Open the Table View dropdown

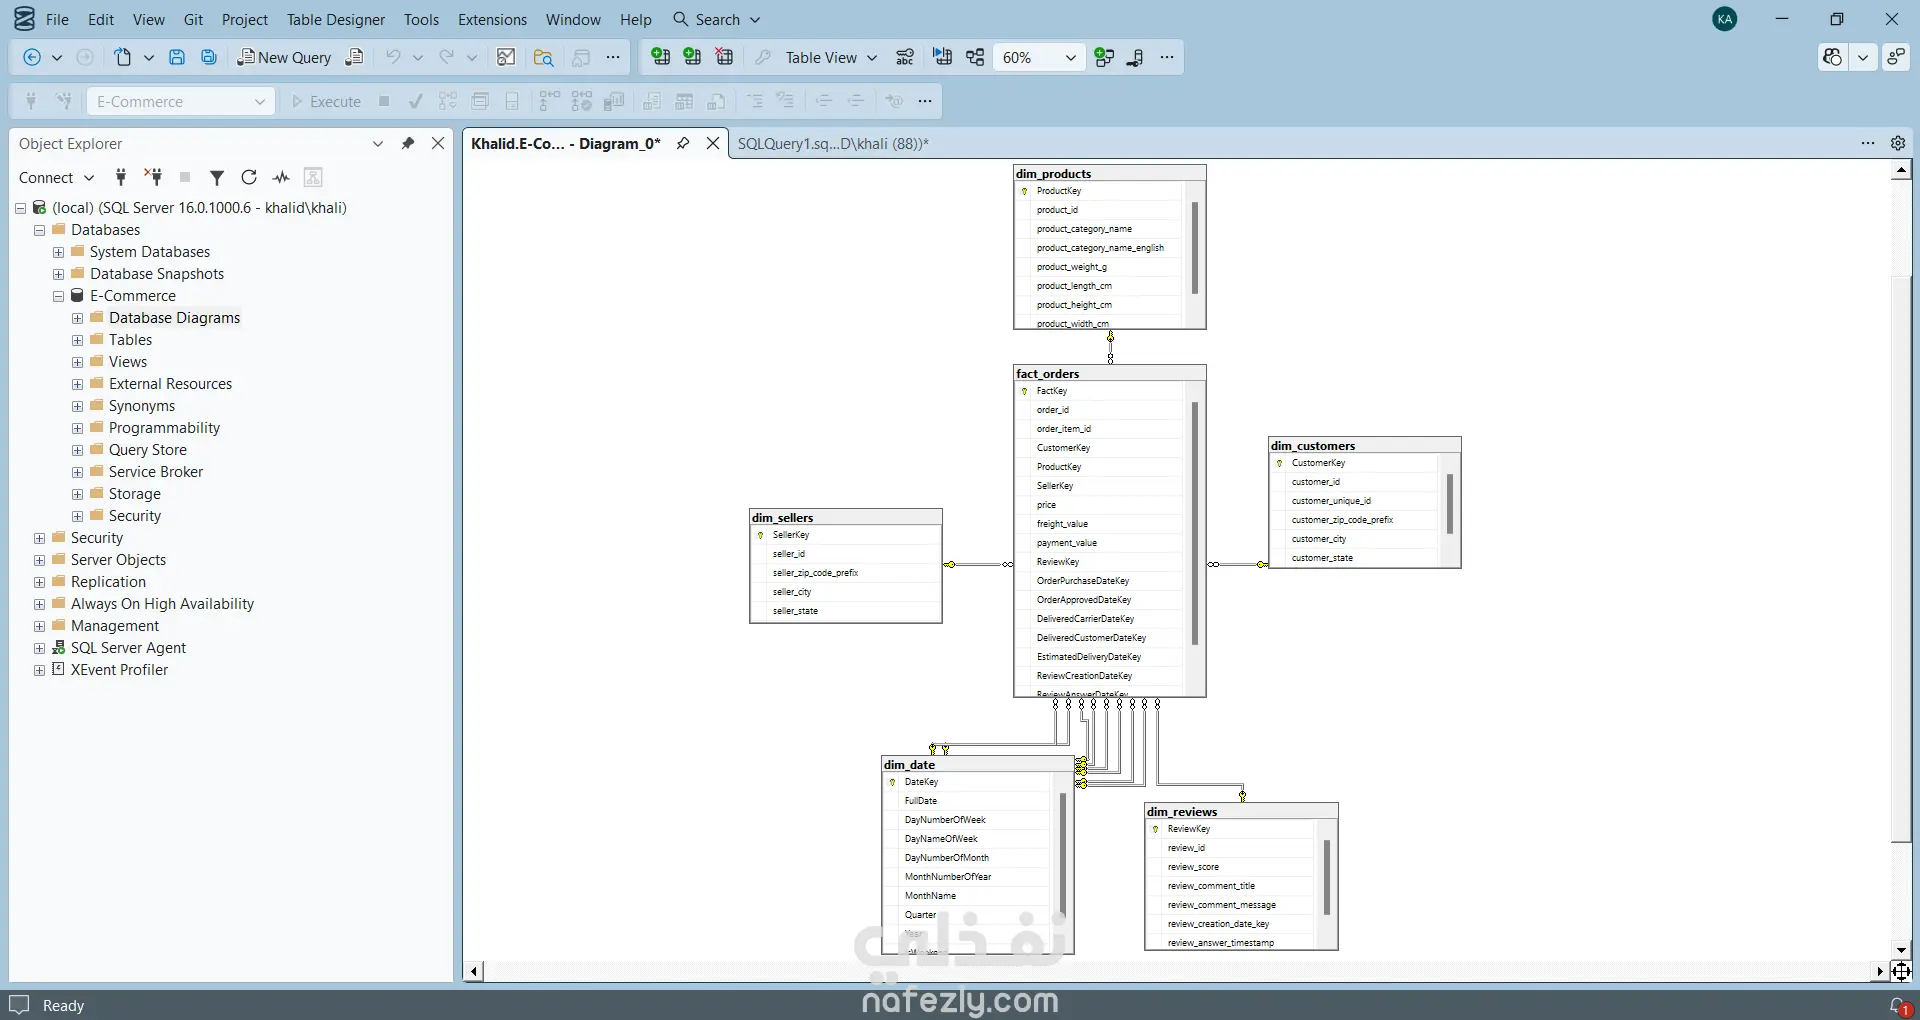pos(830,58)
